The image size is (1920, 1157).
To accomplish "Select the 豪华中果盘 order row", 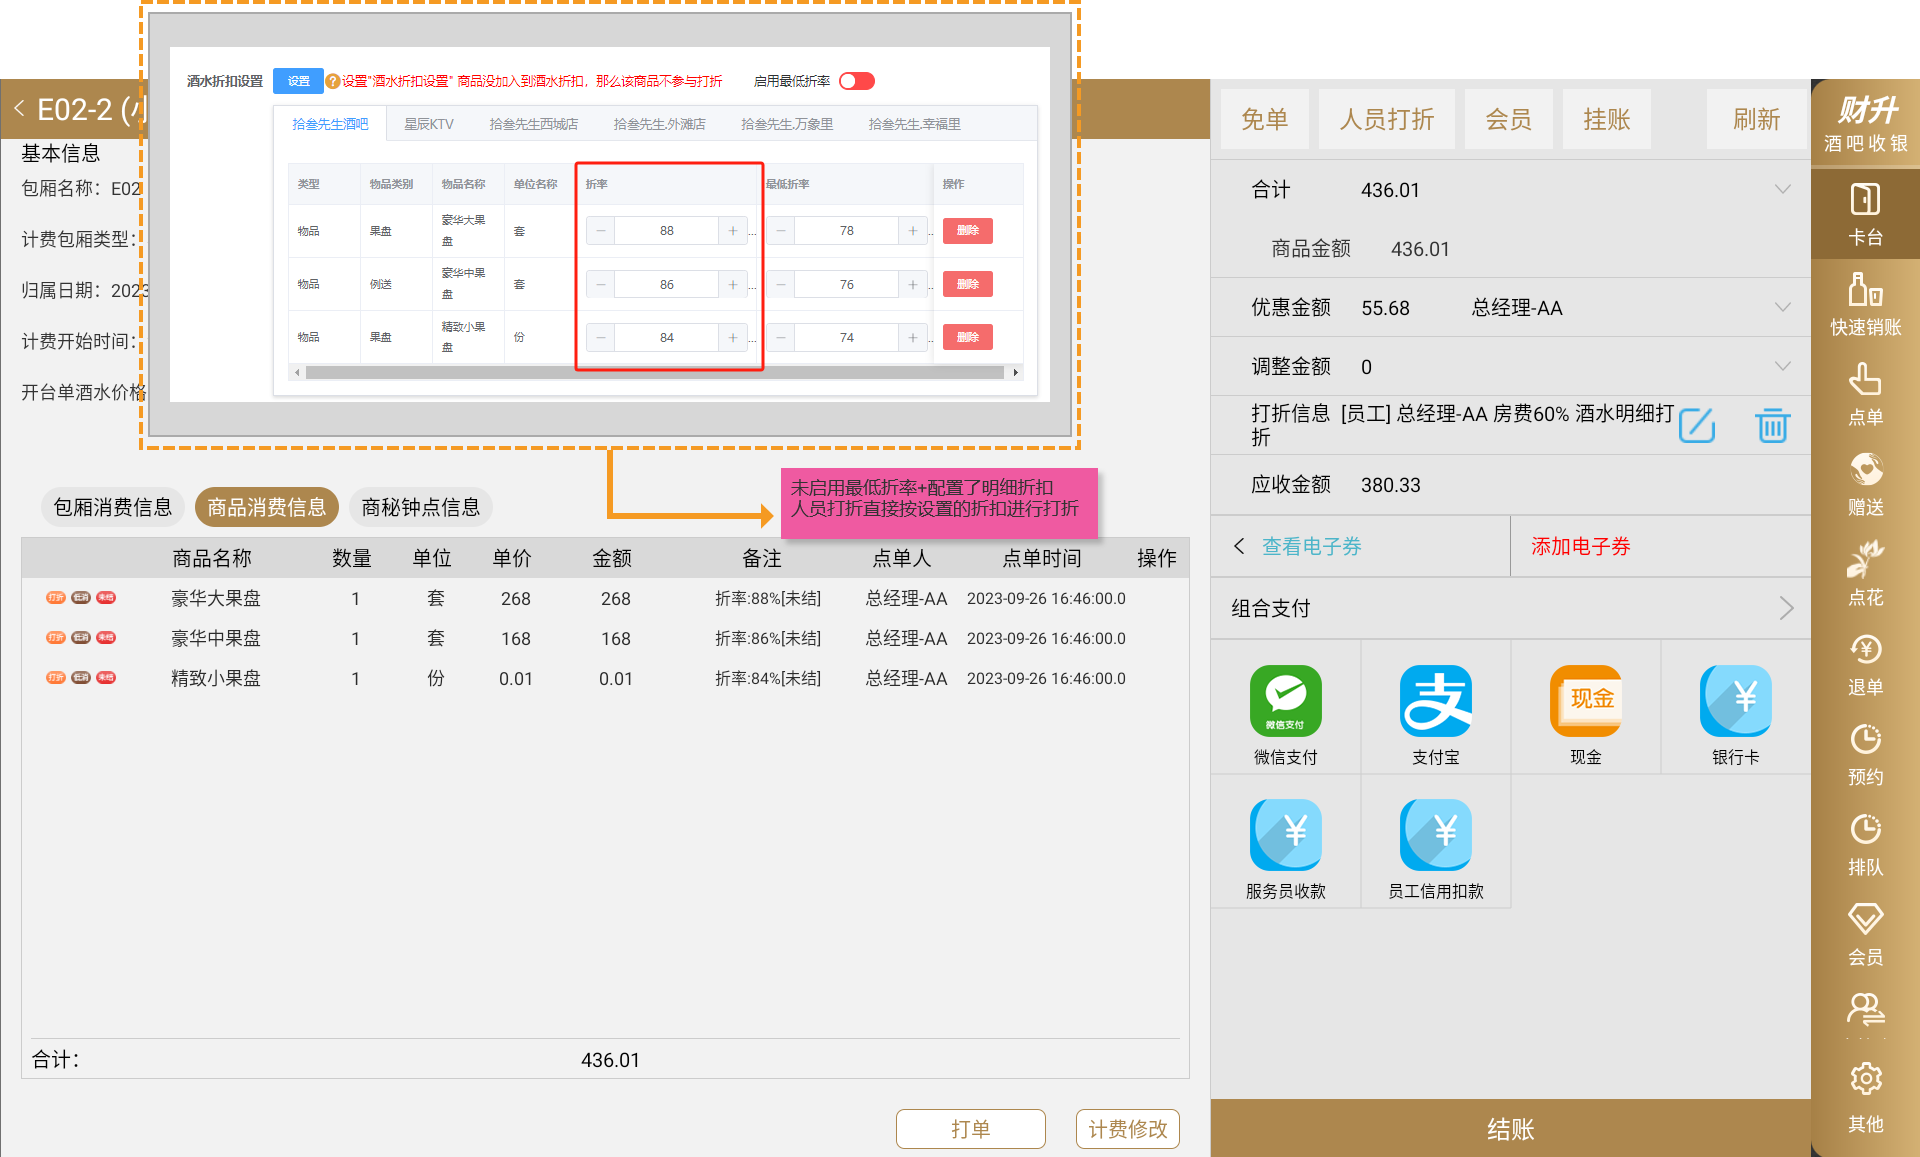I will (605, 638).
